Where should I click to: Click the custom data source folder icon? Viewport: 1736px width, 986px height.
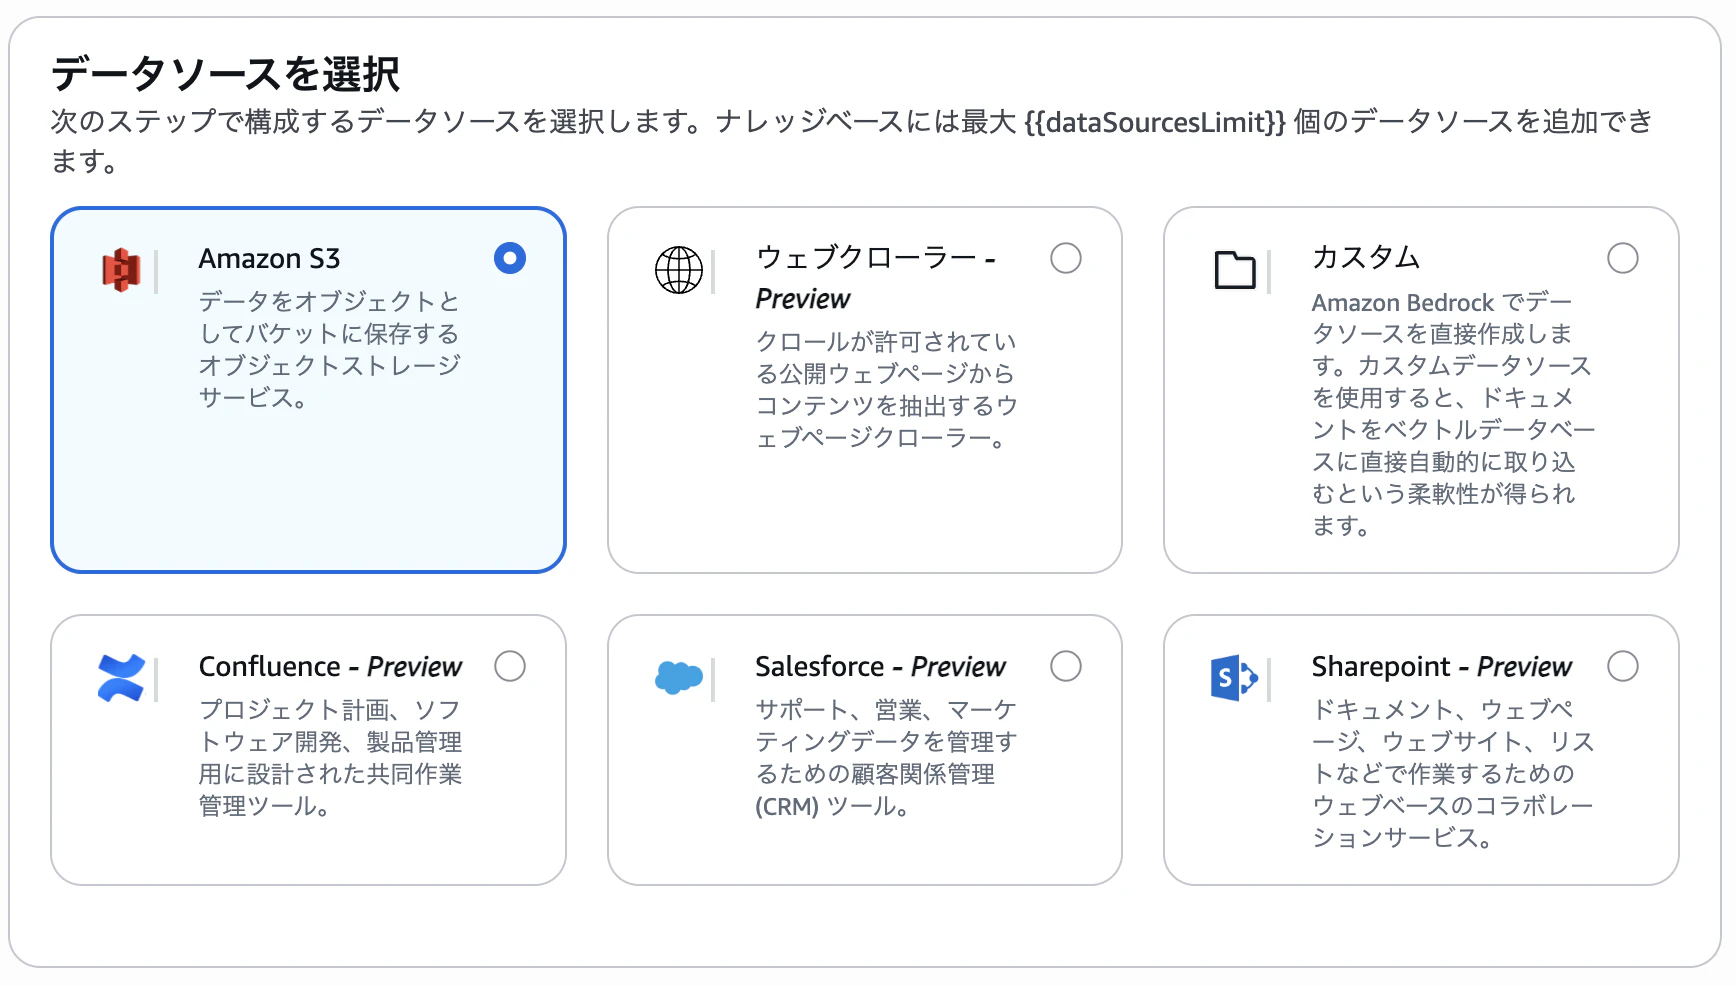pyautogui.click(x=1235, y=270)
